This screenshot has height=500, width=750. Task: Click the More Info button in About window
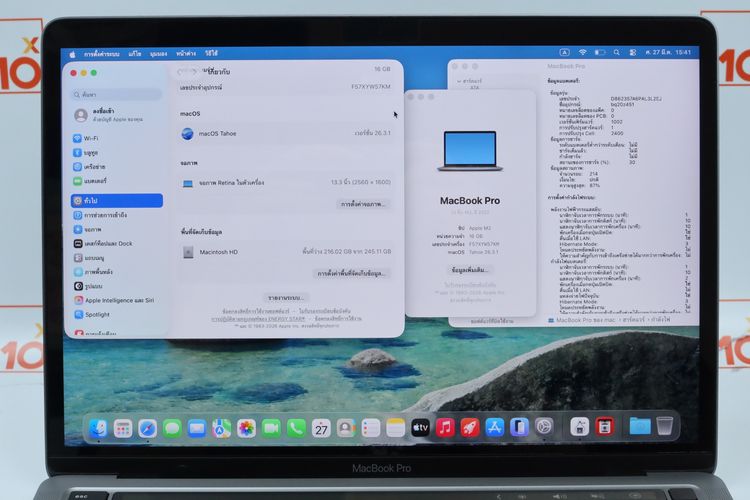470,270
